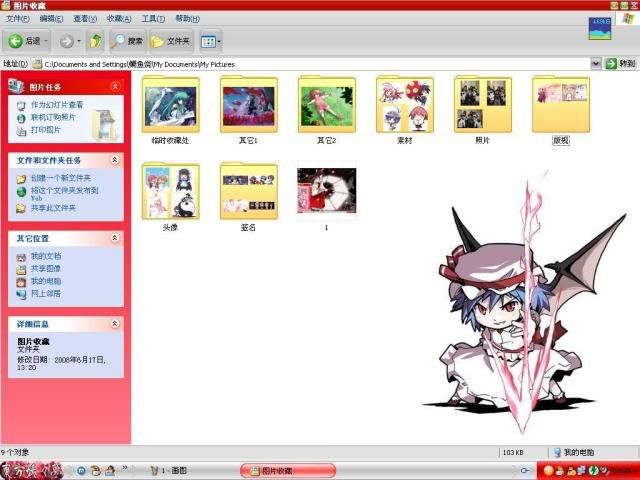Open the 工具(T) menu
This screenshot has width=640, height=480.
coord(153,19)
